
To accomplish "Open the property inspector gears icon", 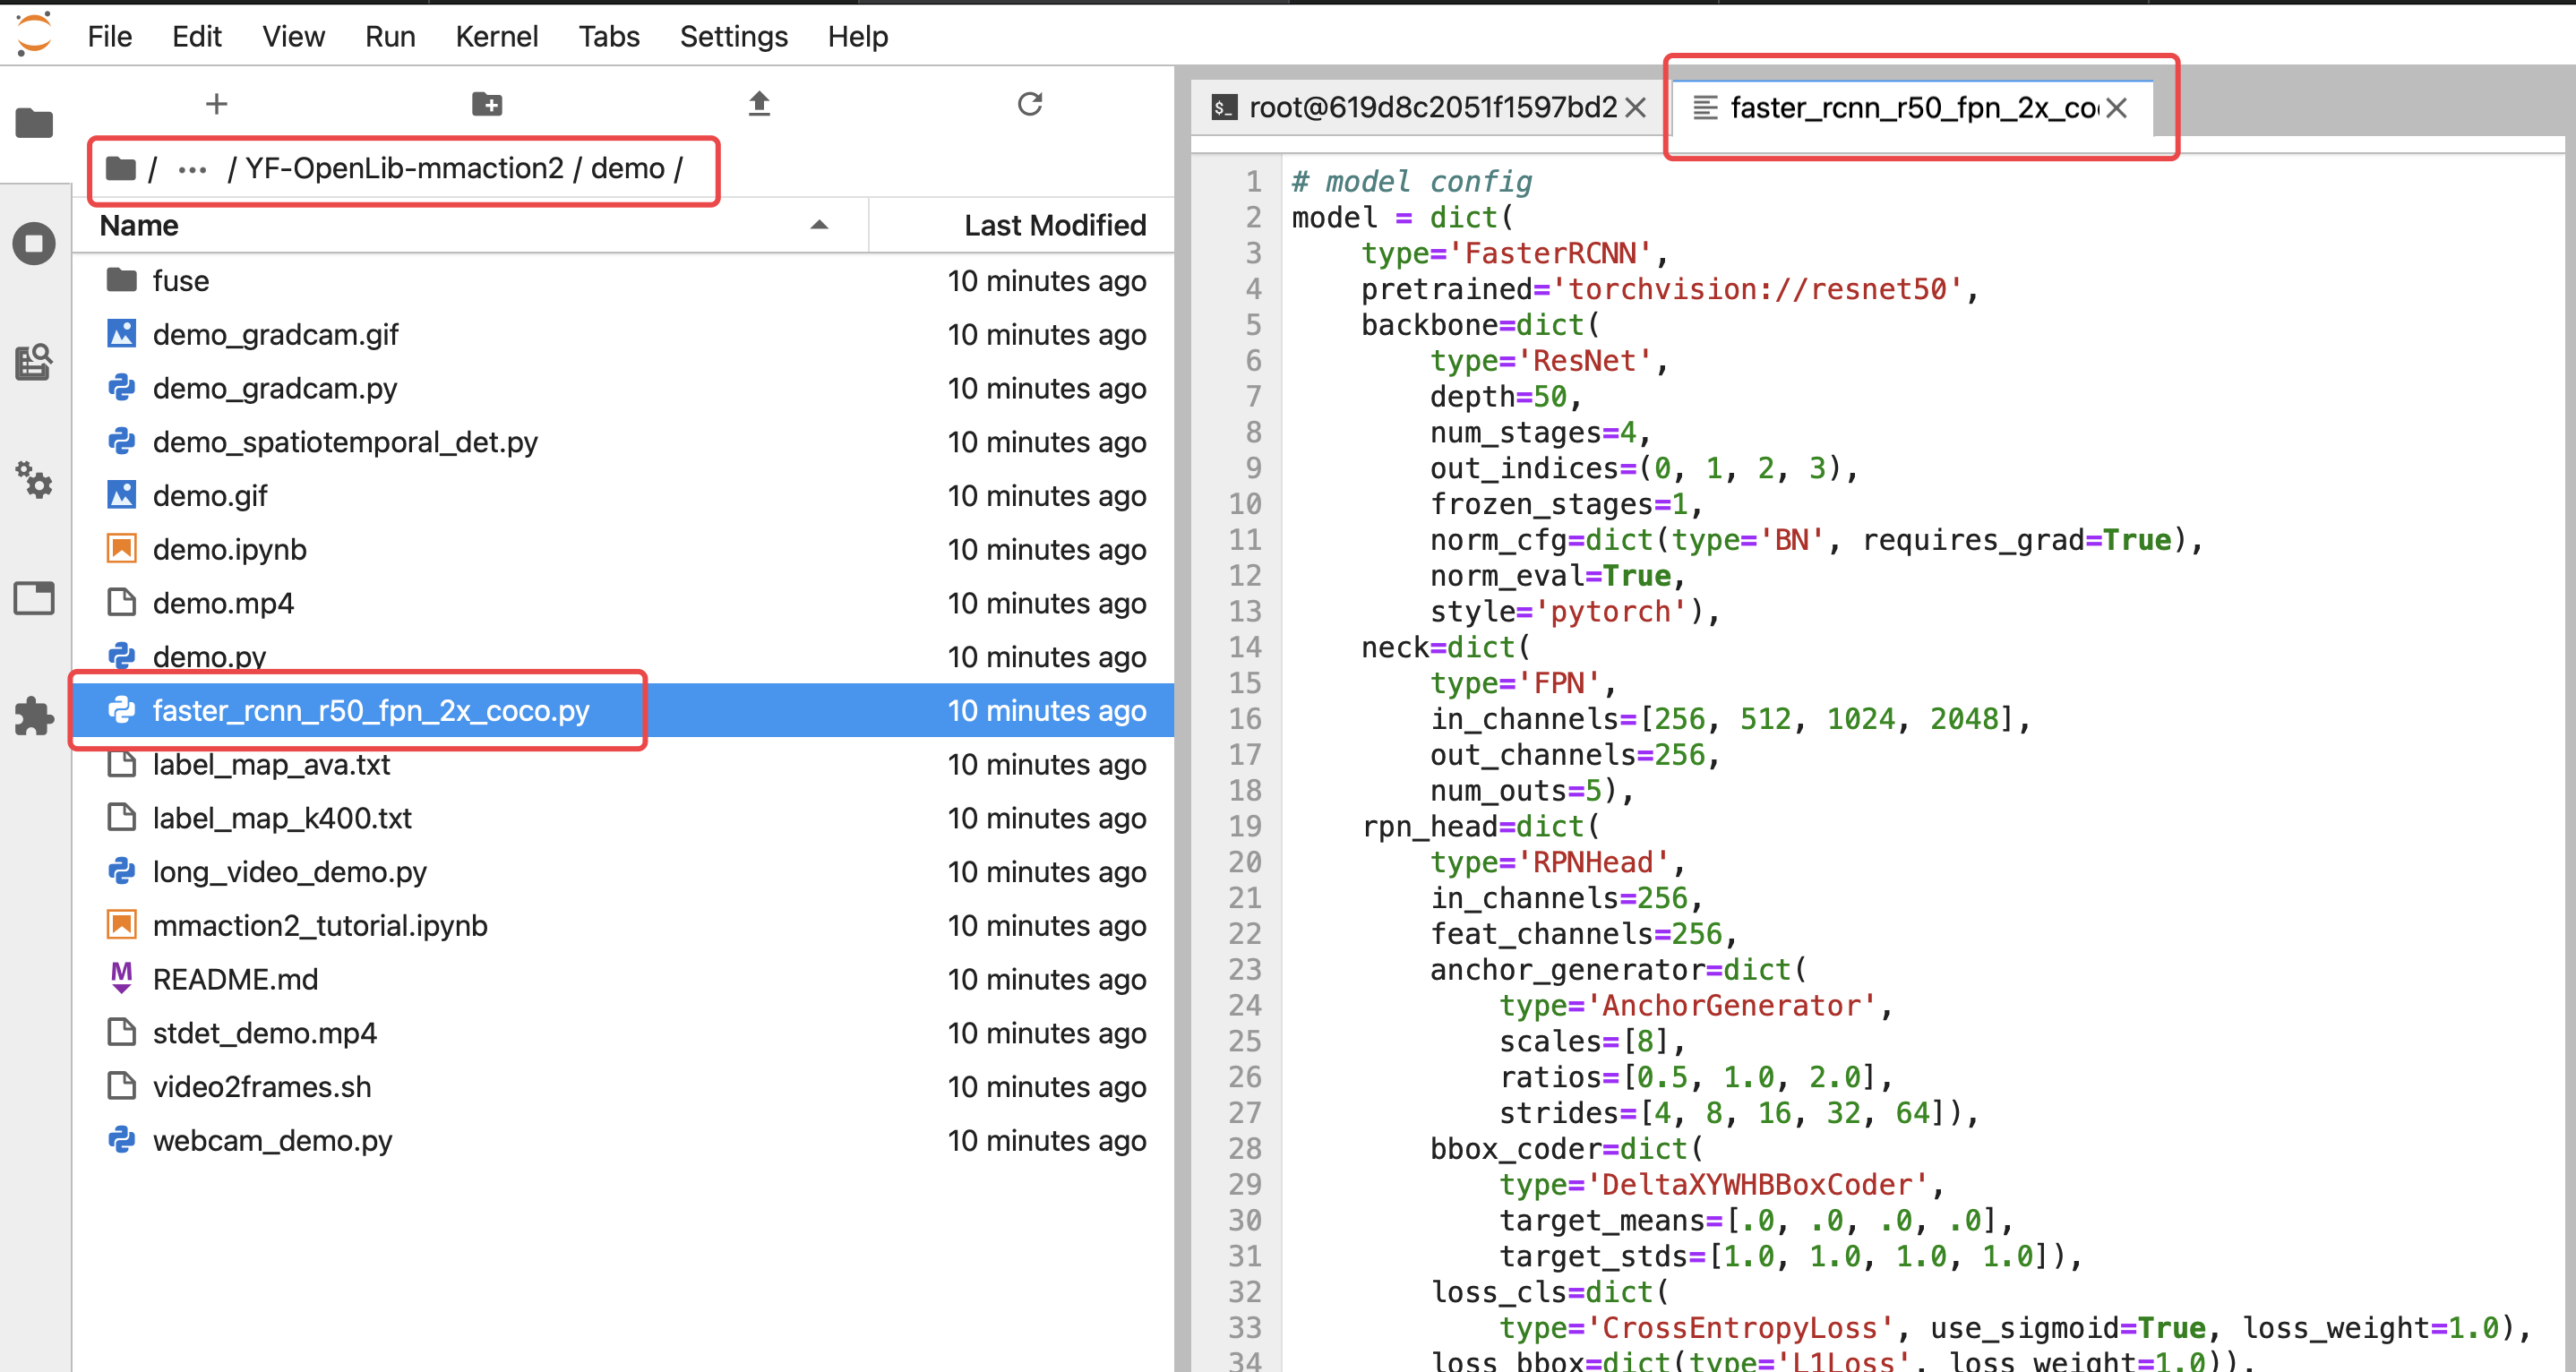I will (34, 480).
